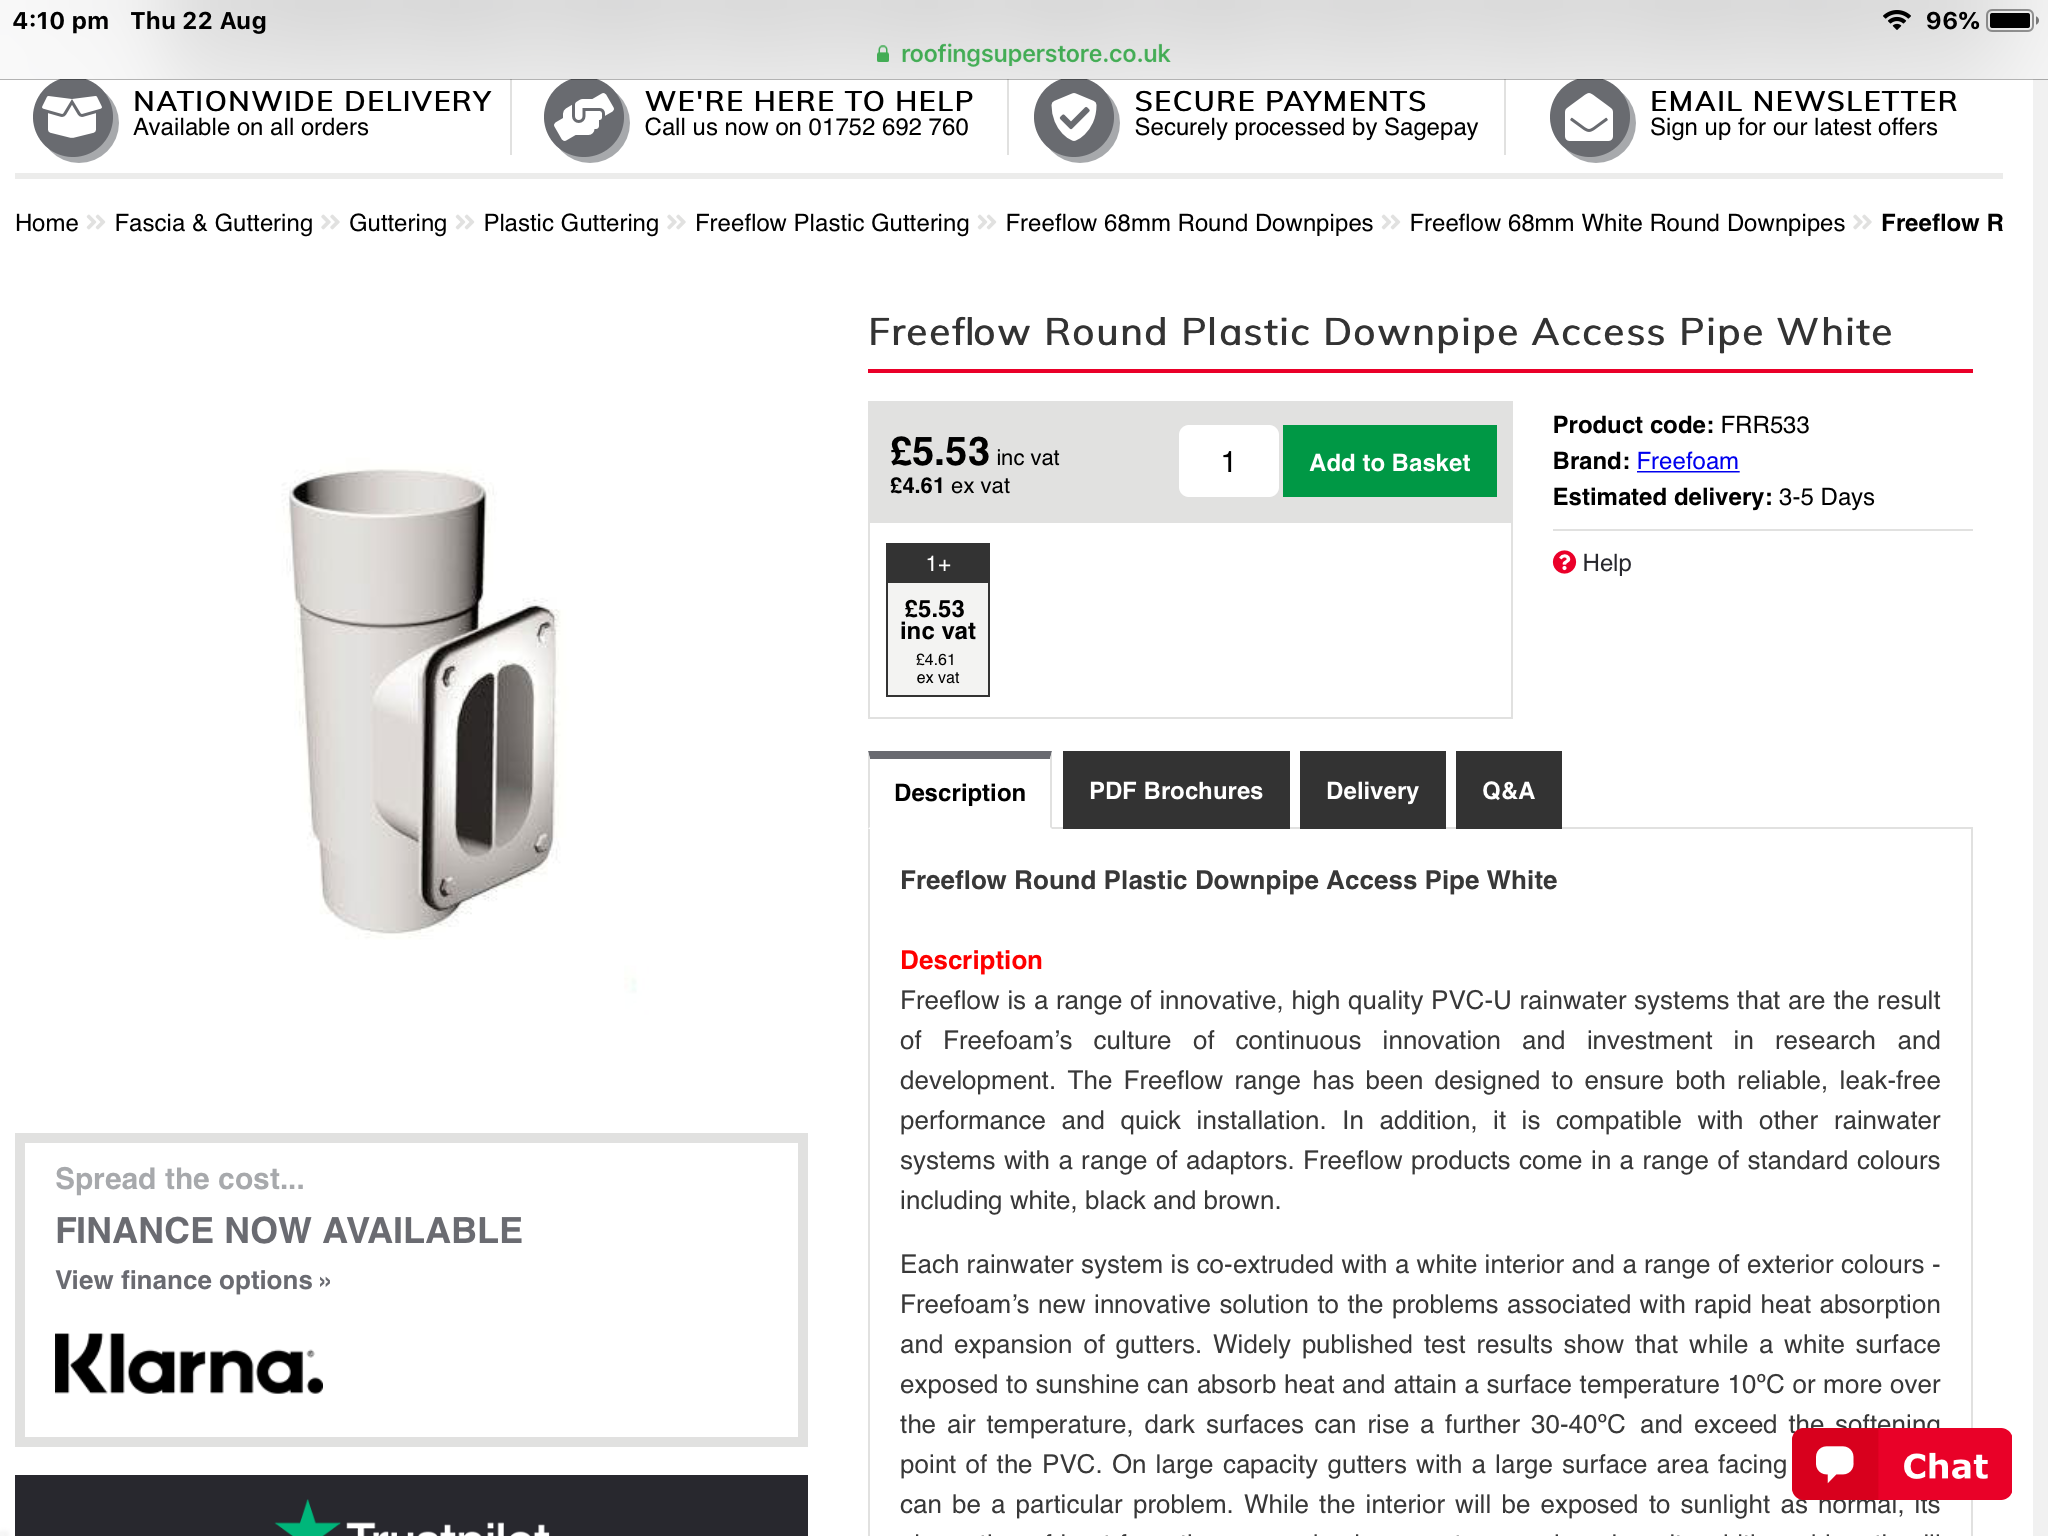The width and height of the screenshot is (2048, 1536).
Task: Tap the padlock icon in address bar
Action: click(882, 54)
